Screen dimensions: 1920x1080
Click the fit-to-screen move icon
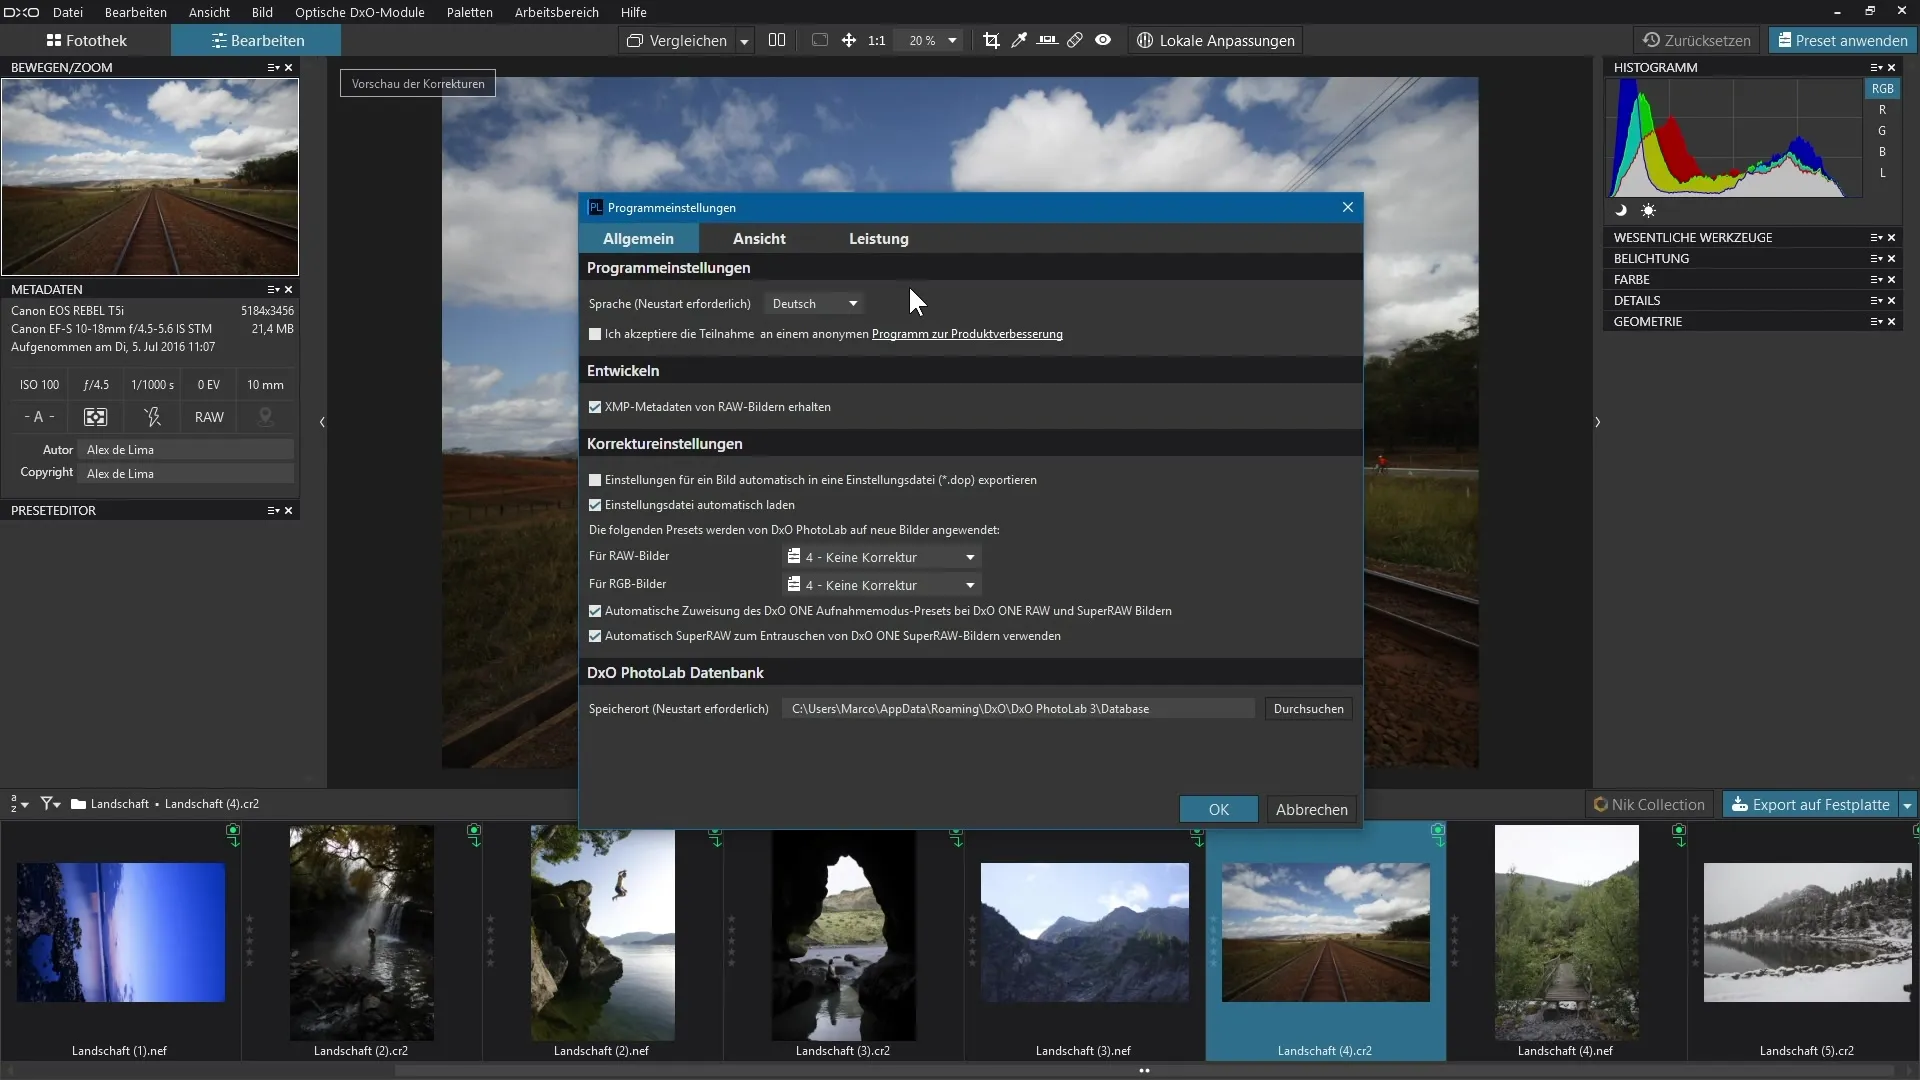(849, 40)
